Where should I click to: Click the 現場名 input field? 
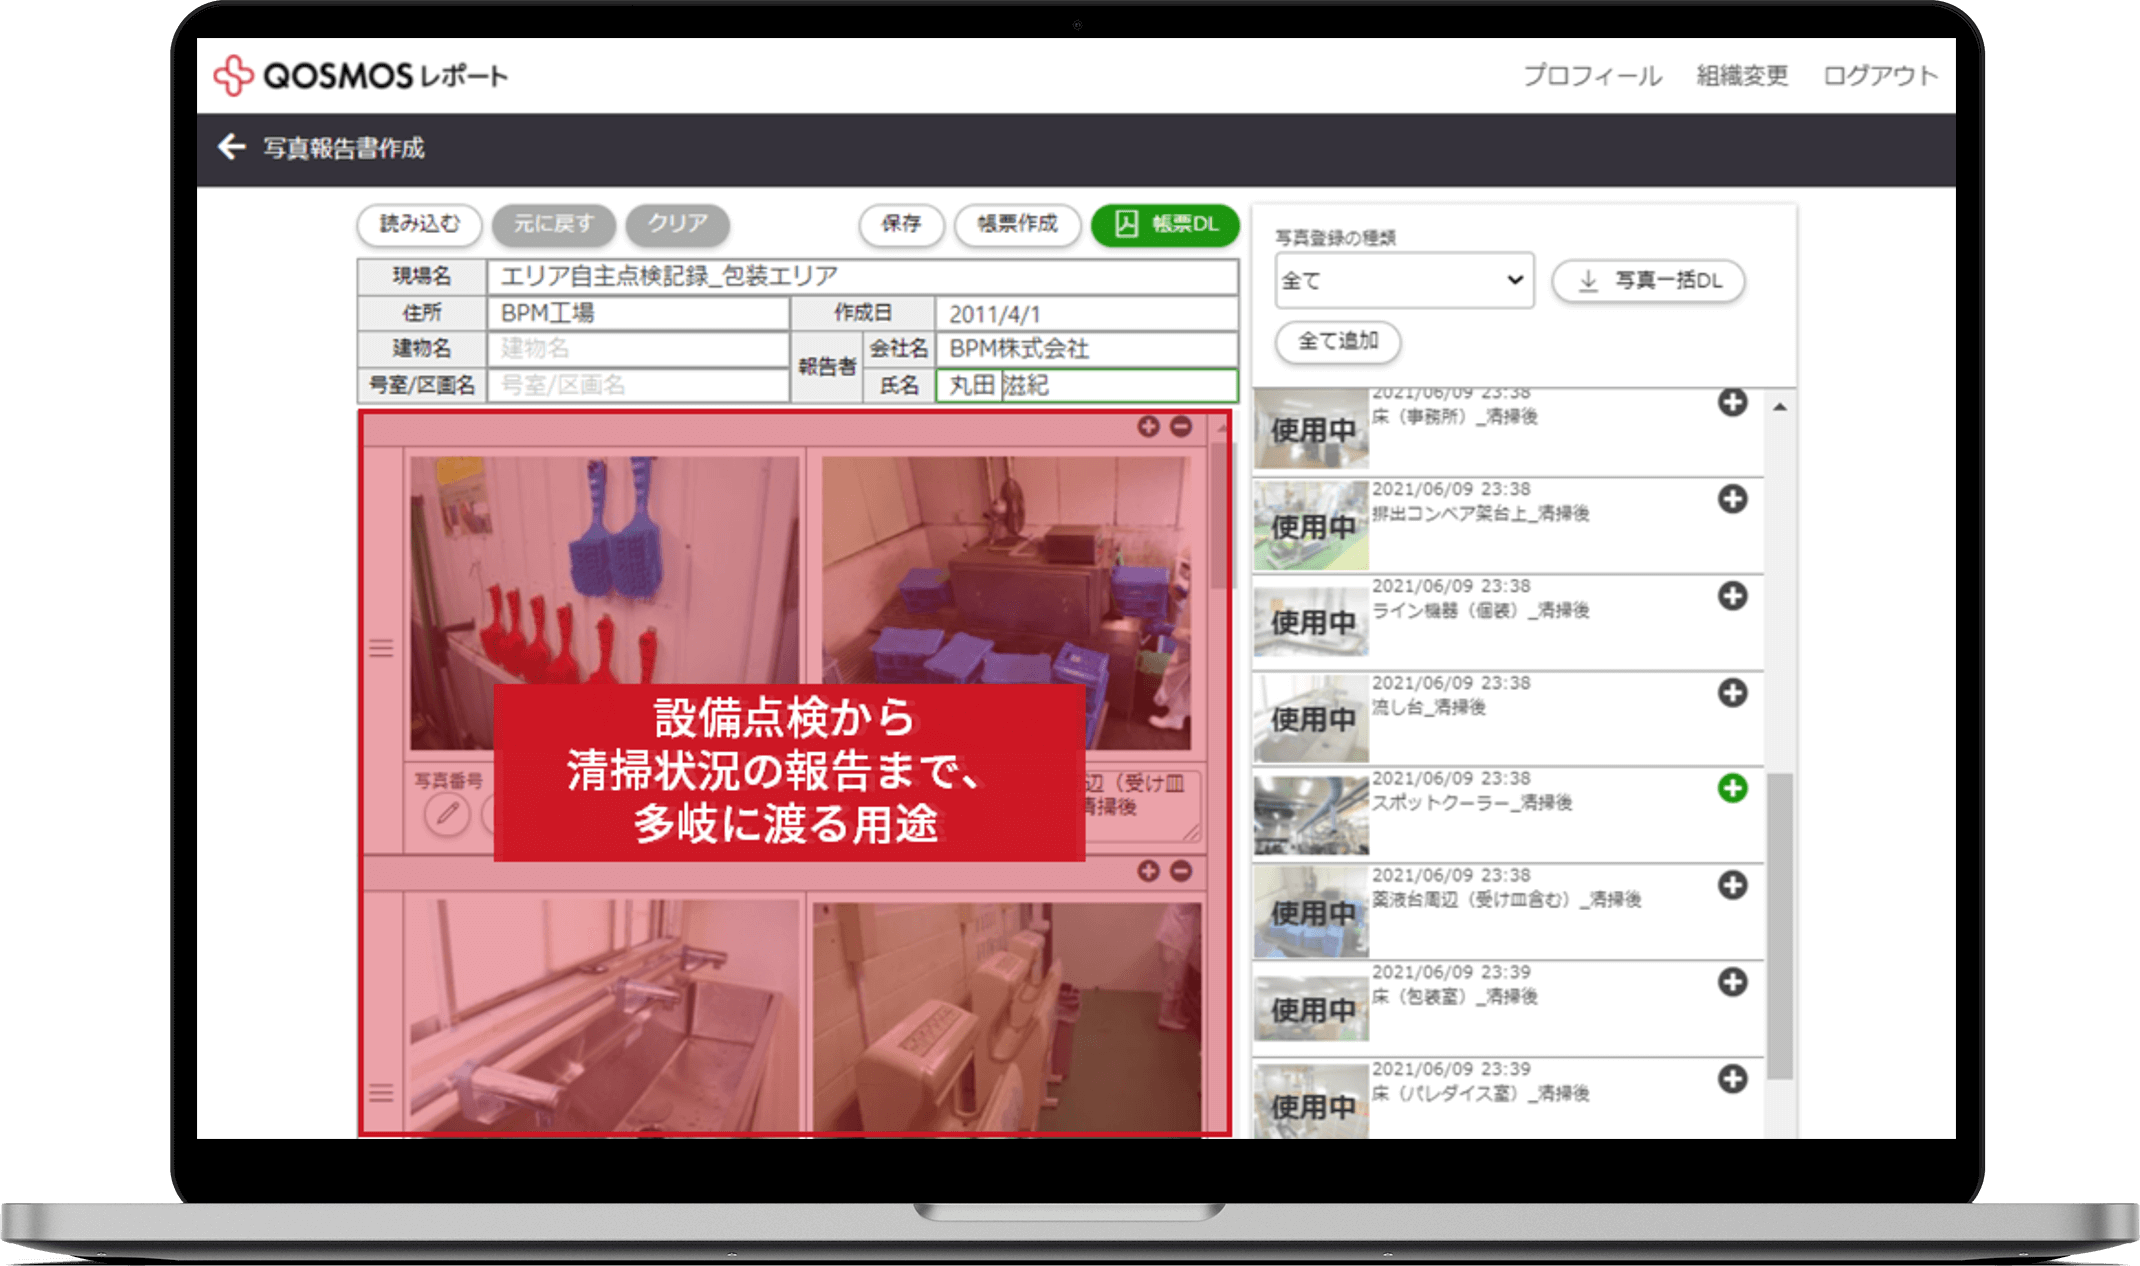click(862, 276)
